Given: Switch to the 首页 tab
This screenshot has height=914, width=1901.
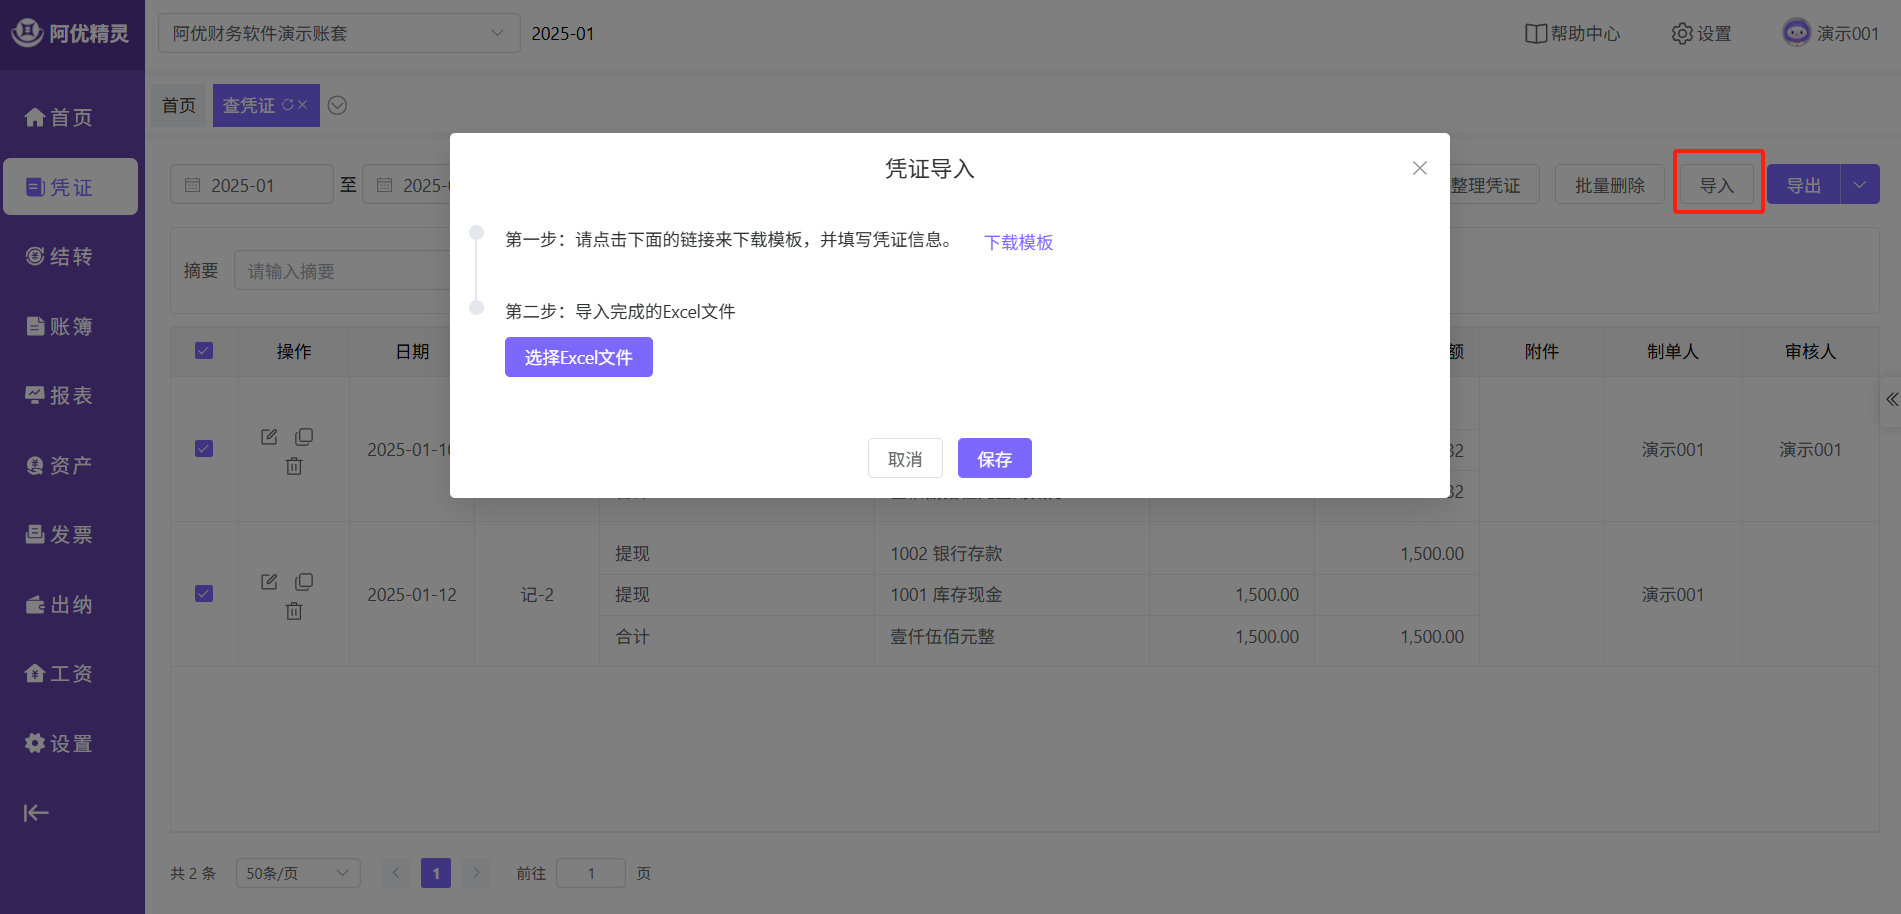Looking at the screenshot, I should pos(179,106).
